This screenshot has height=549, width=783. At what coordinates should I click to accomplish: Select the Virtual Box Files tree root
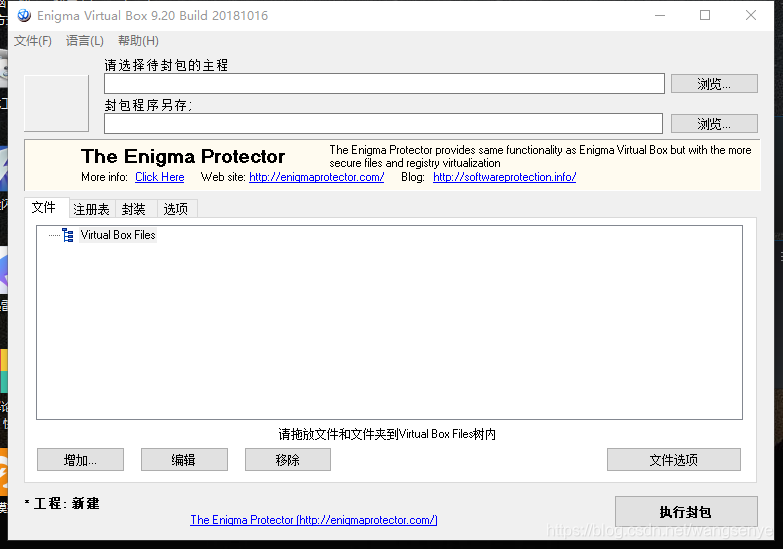(x=118, y=235)
